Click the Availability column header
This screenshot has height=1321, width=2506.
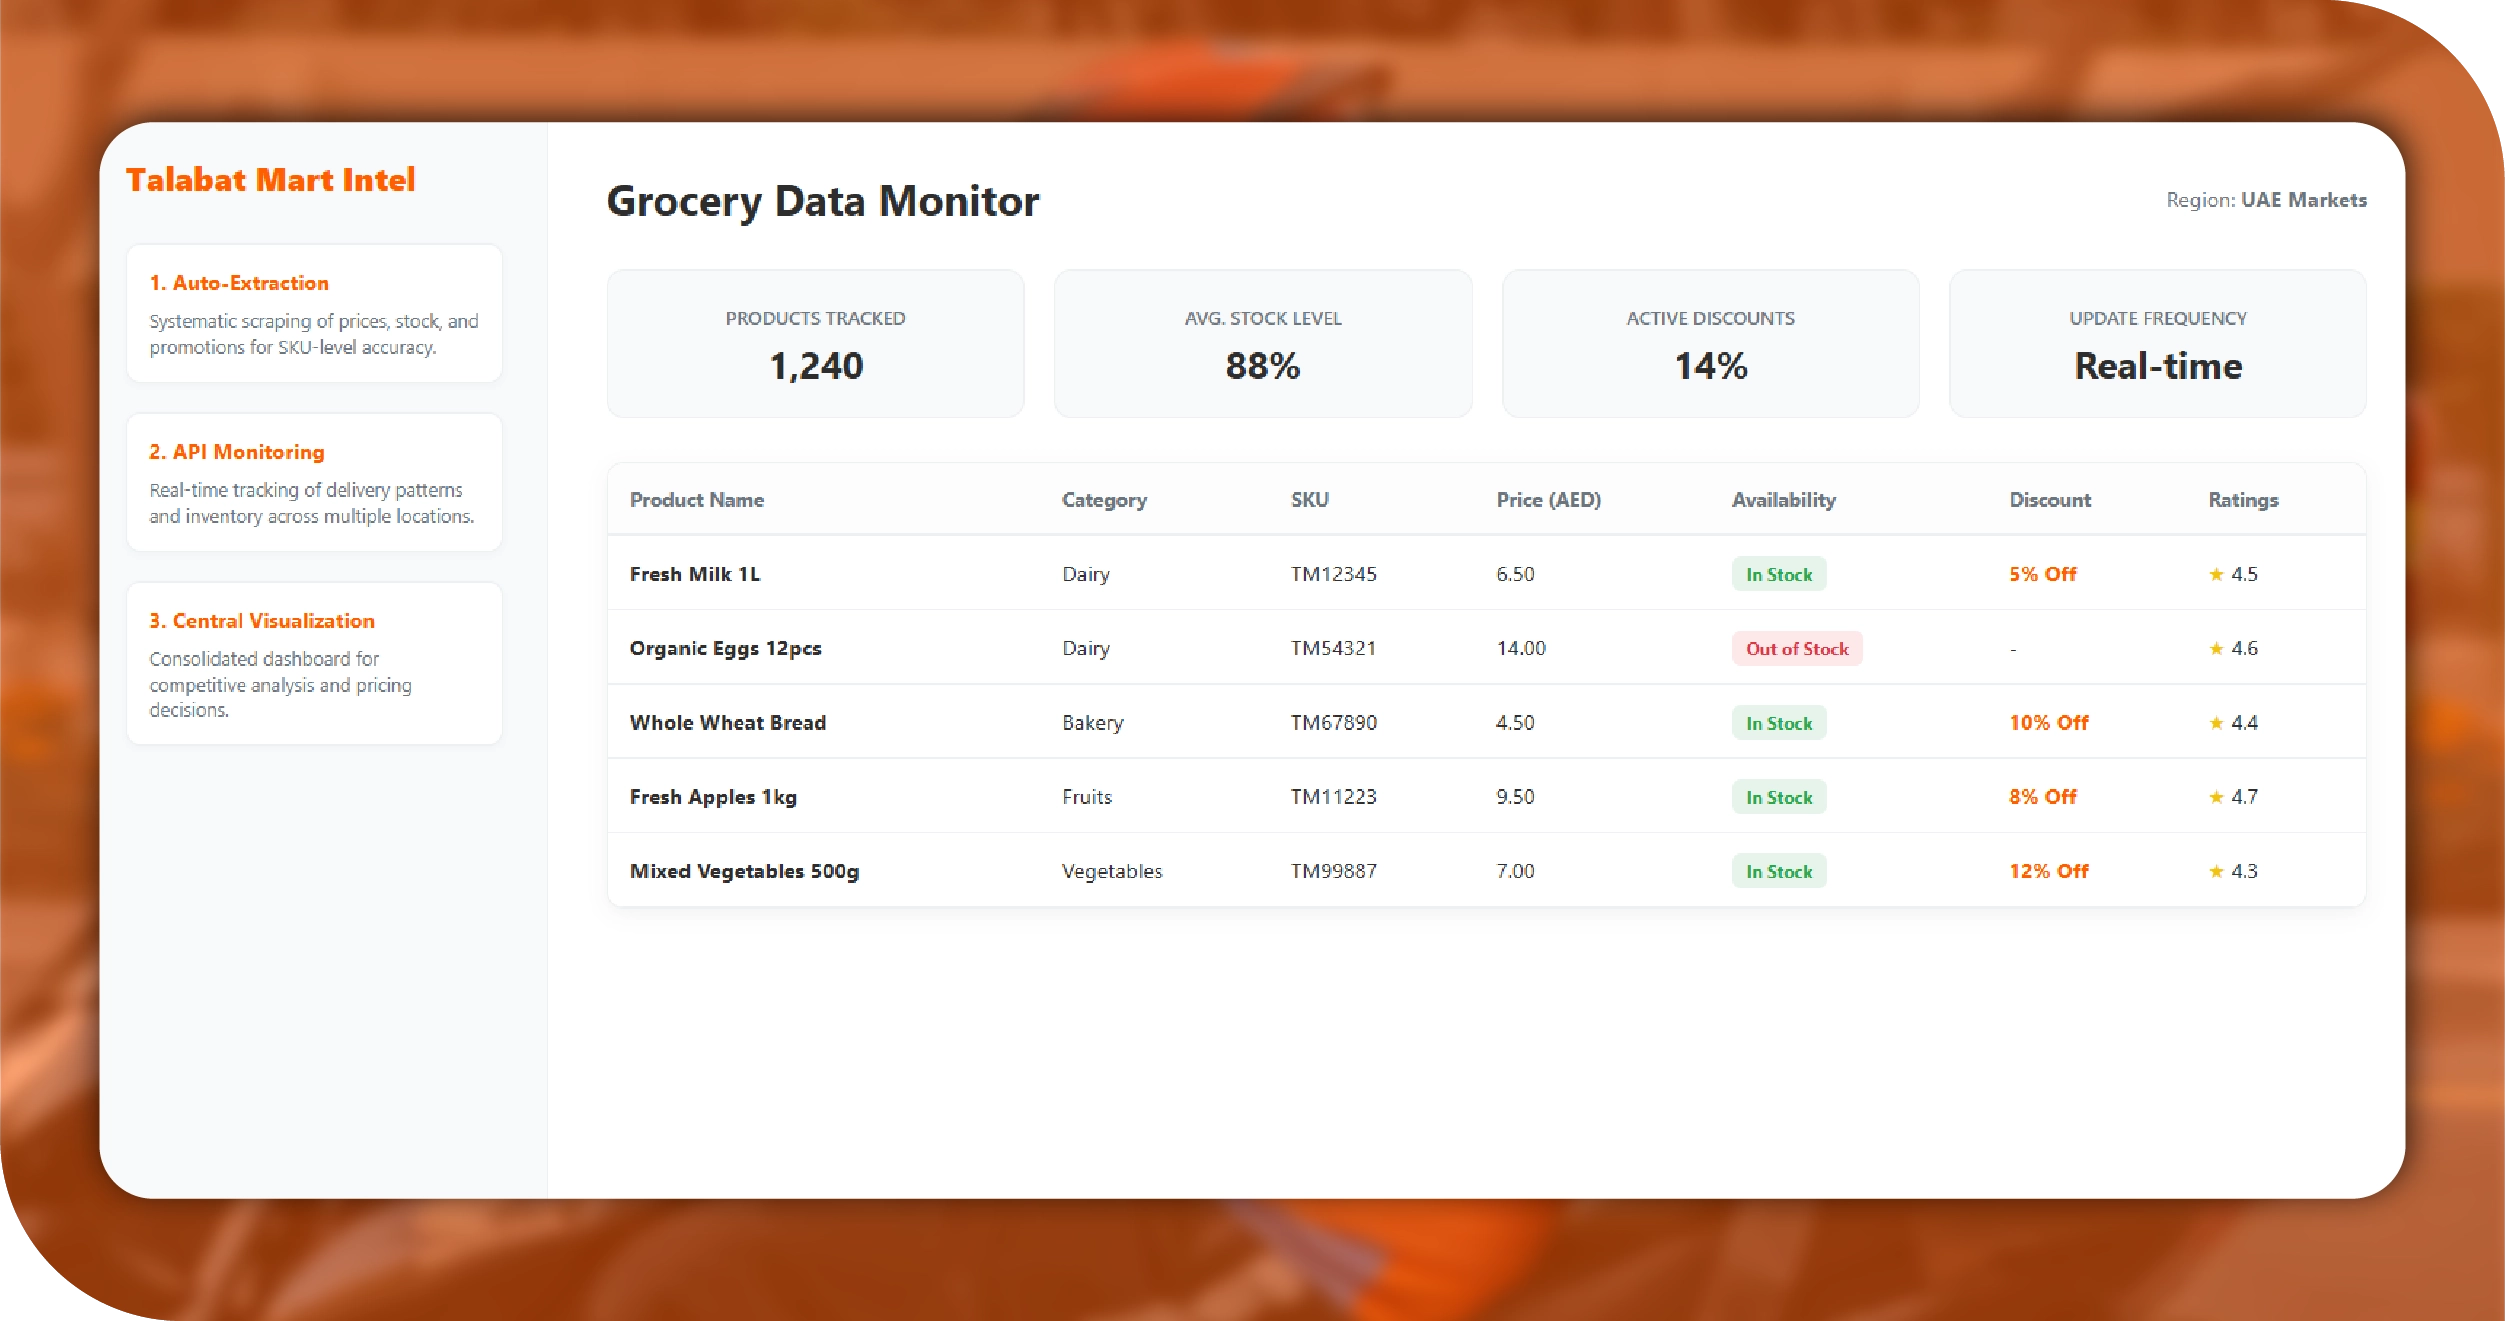pos(1783,500)
